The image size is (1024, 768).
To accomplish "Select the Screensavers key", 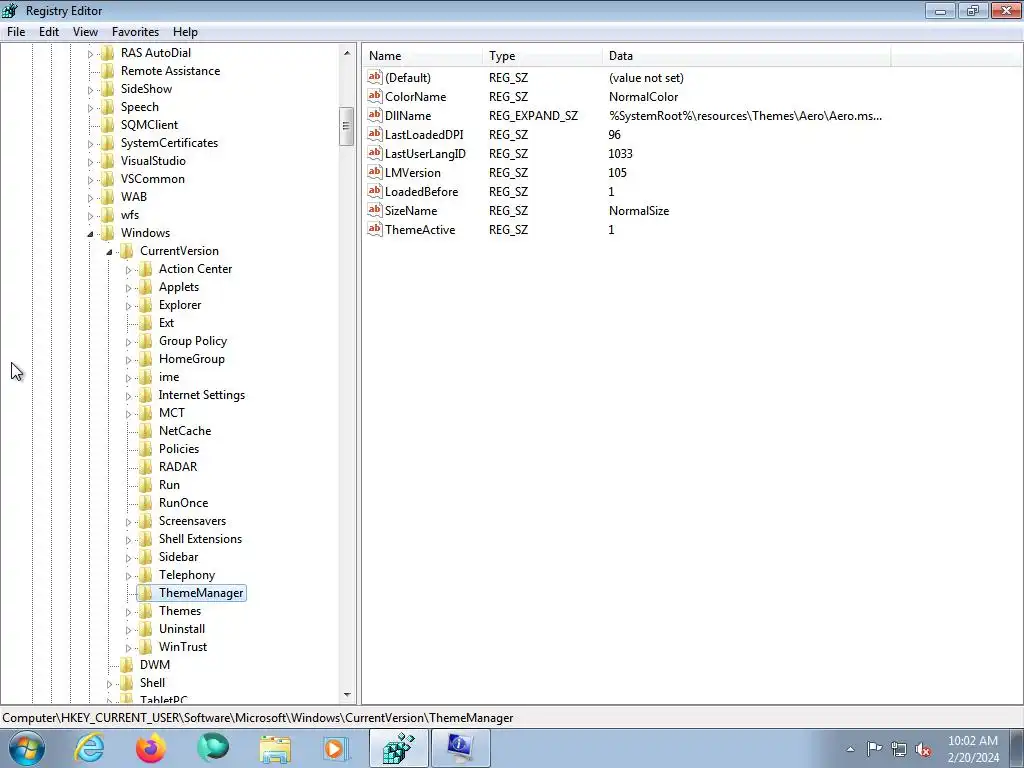I will [x=192, y=520].
